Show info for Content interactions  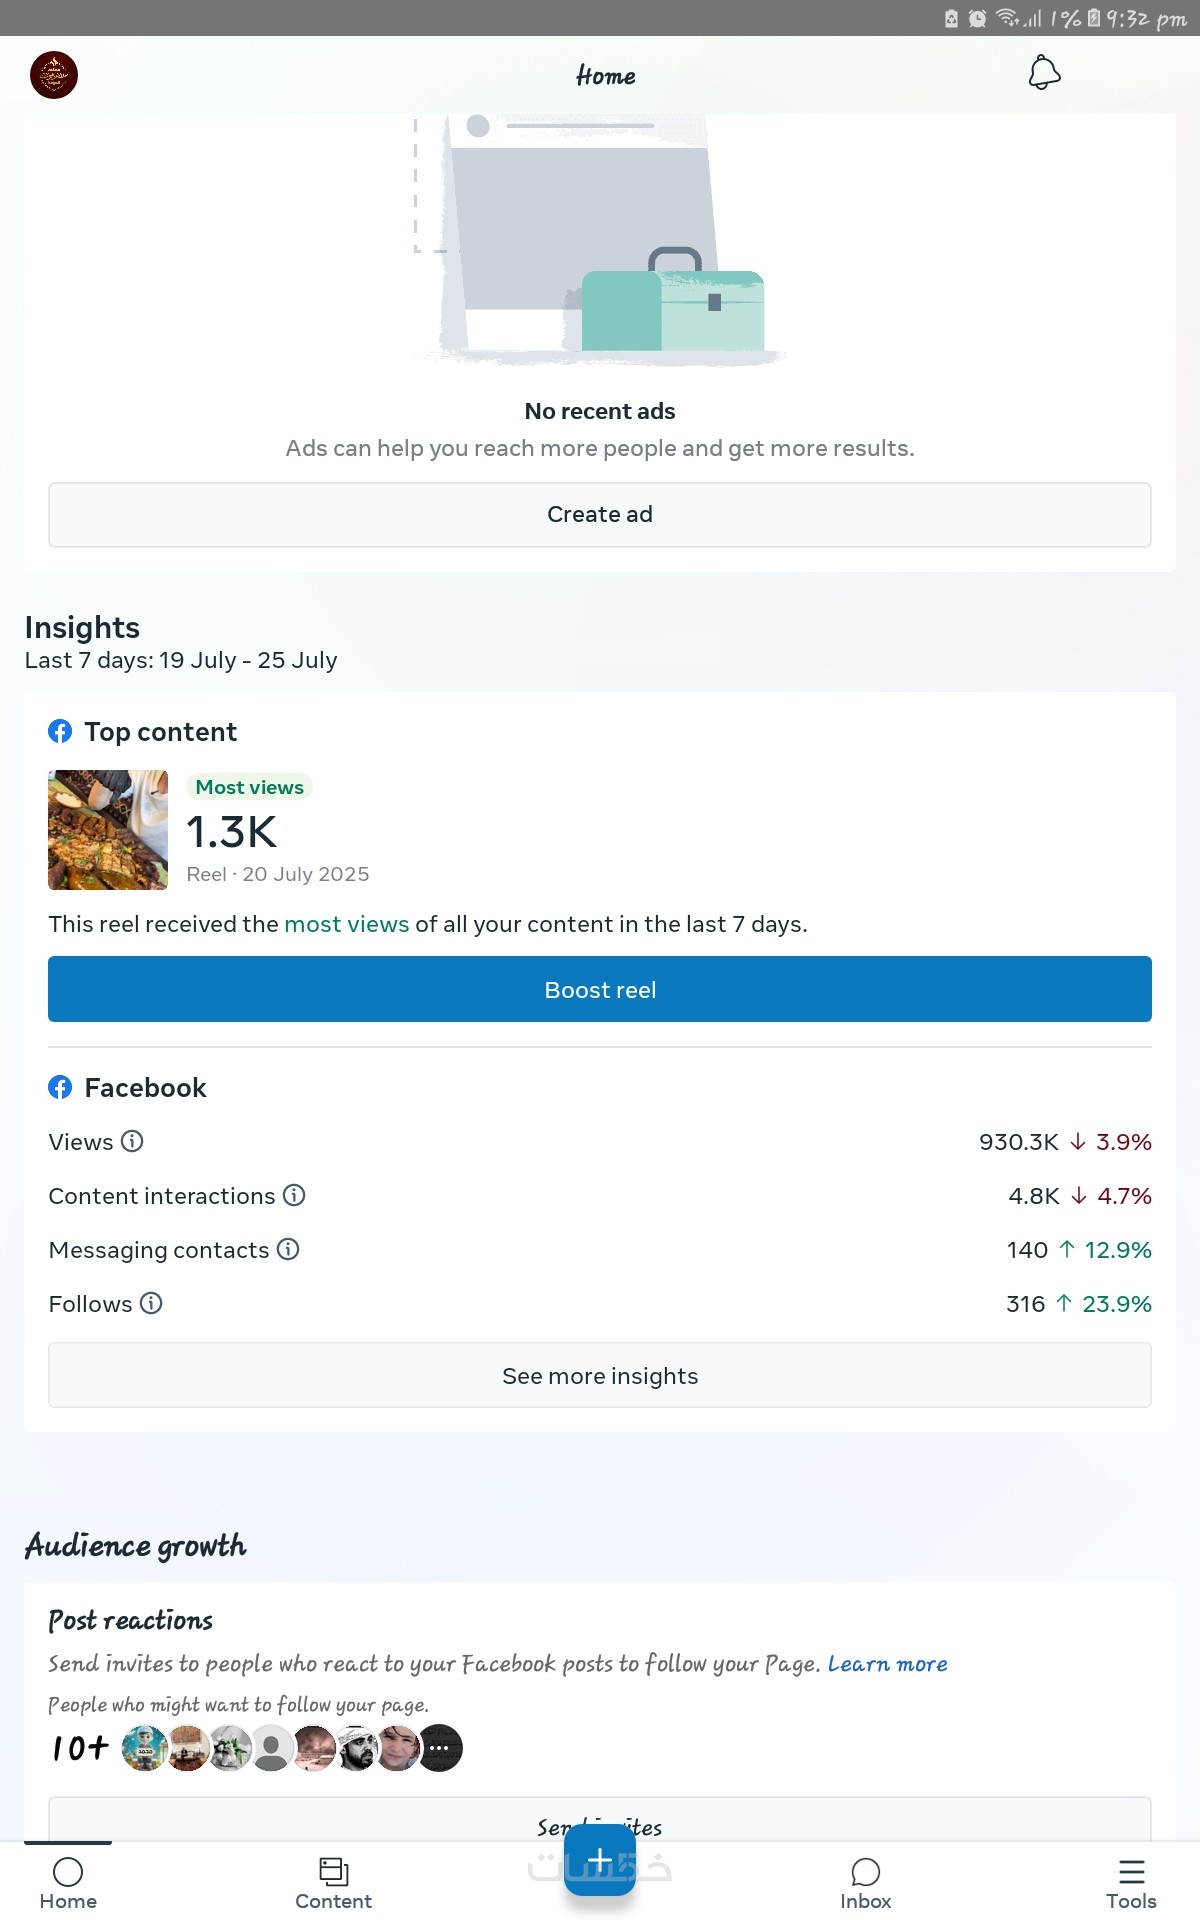pyautogui.click(x=294, y=1195)
